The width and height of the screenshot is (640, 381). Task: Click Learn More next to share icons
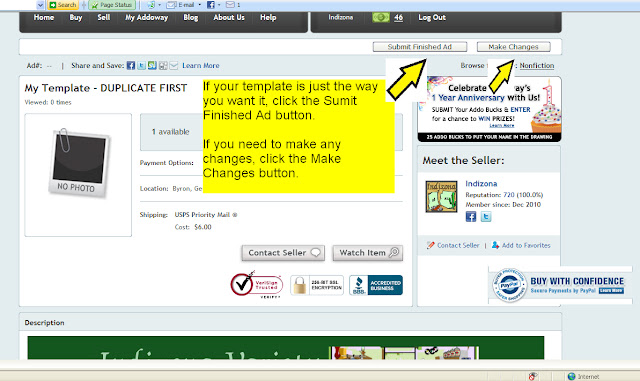(x=201, y=66)
